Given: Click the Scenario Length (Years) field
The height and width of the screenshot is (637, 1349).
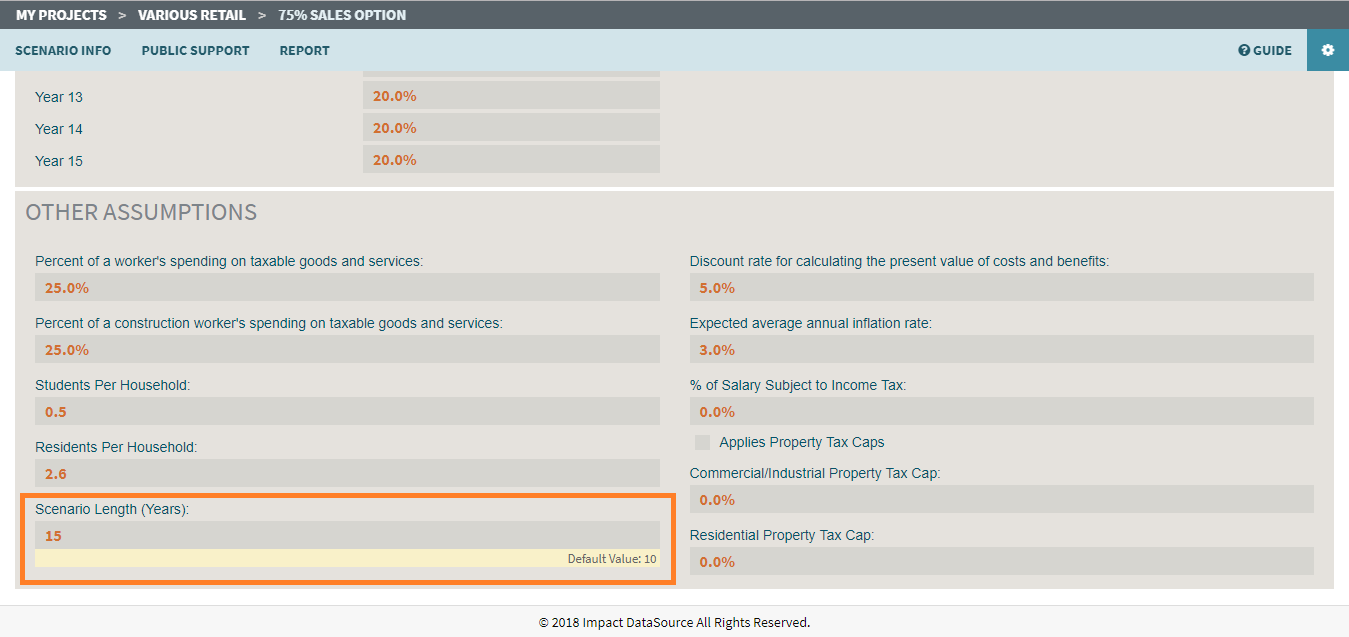Looking at the screenshot, I should 347,535.
